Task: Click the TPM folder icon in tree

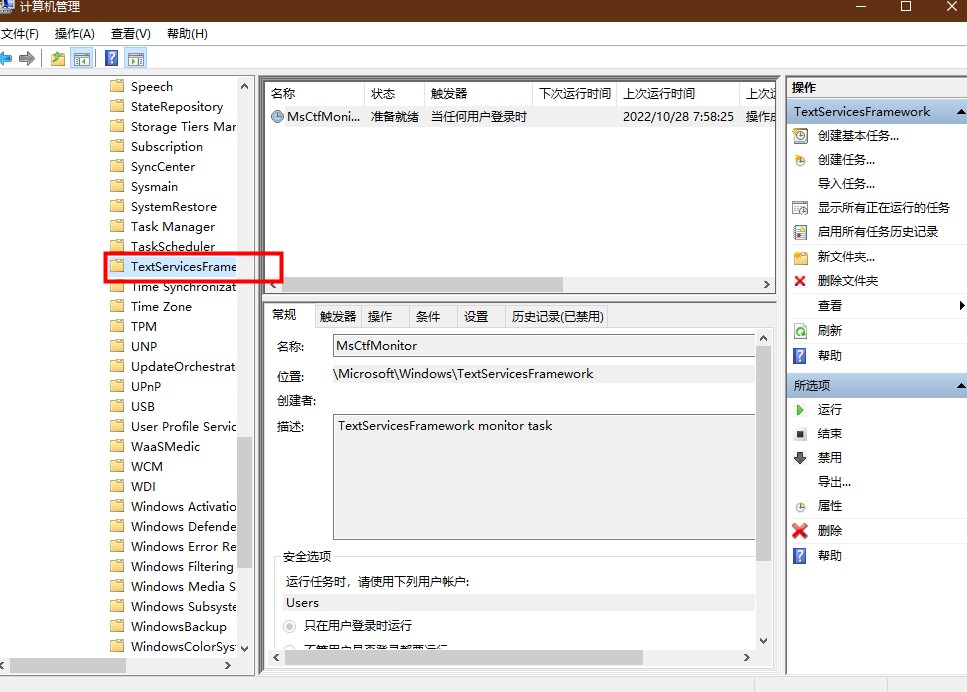Action: click(x=117, y=326)
